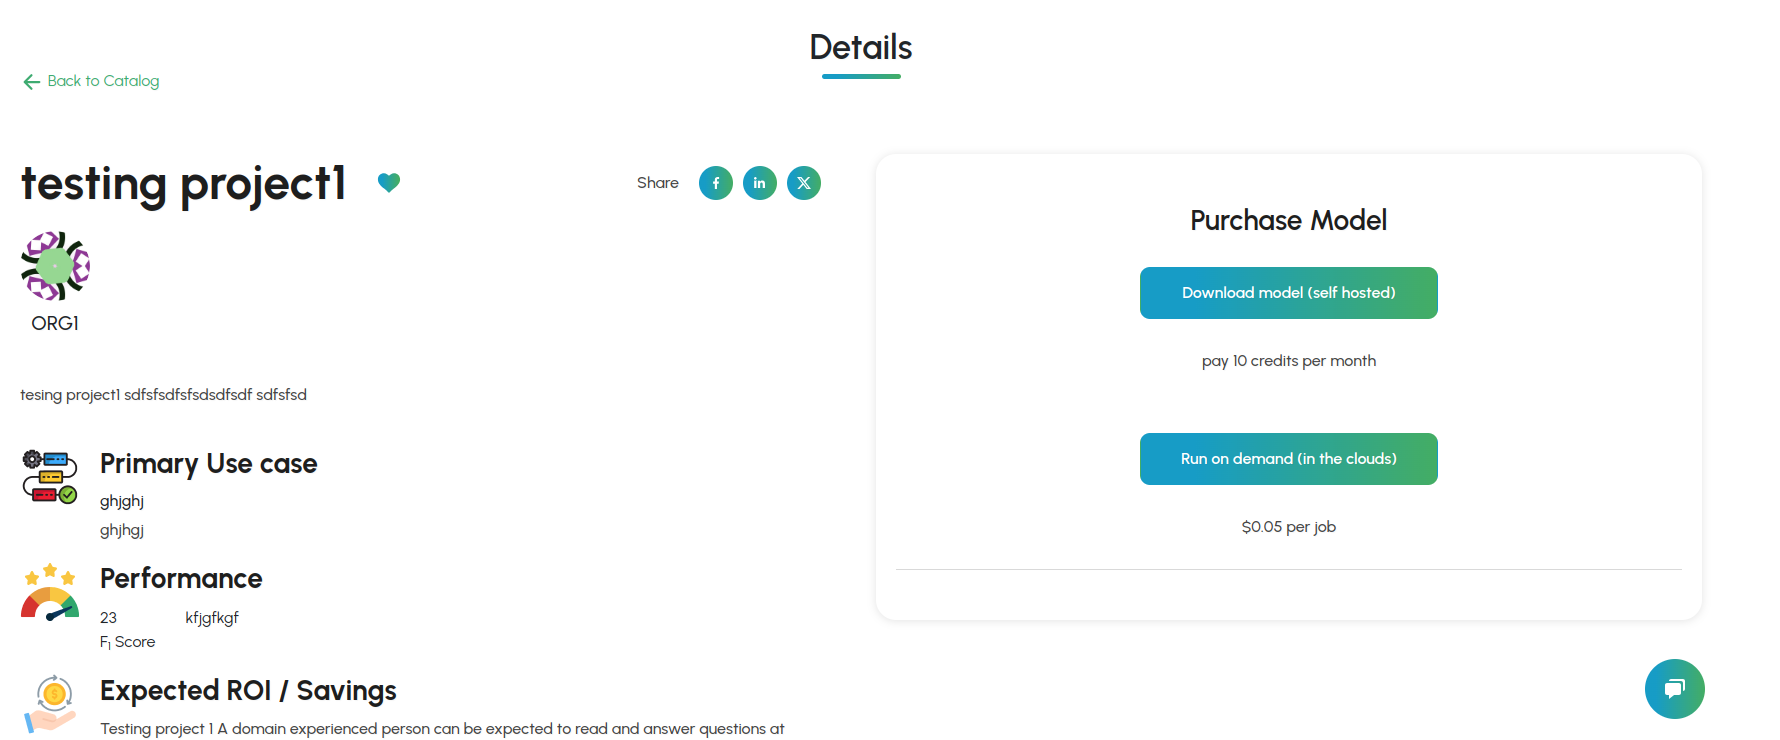Click the Performance section heading

point(181,579)
